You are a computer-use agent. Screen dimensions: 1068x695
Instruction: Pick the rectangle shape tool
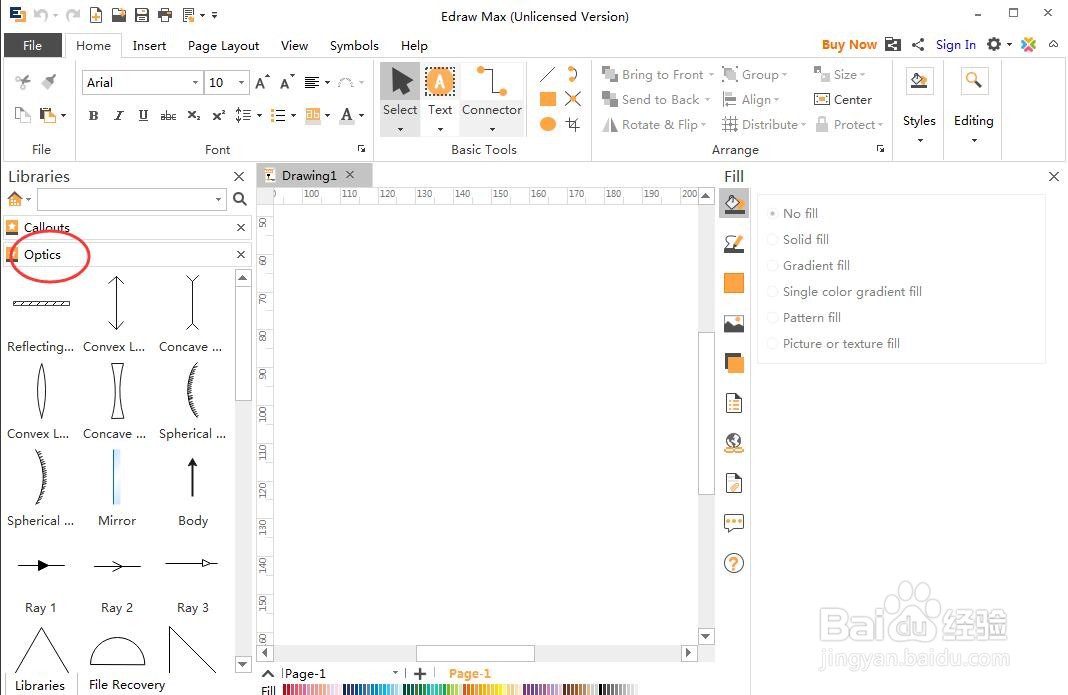(548, 99)
